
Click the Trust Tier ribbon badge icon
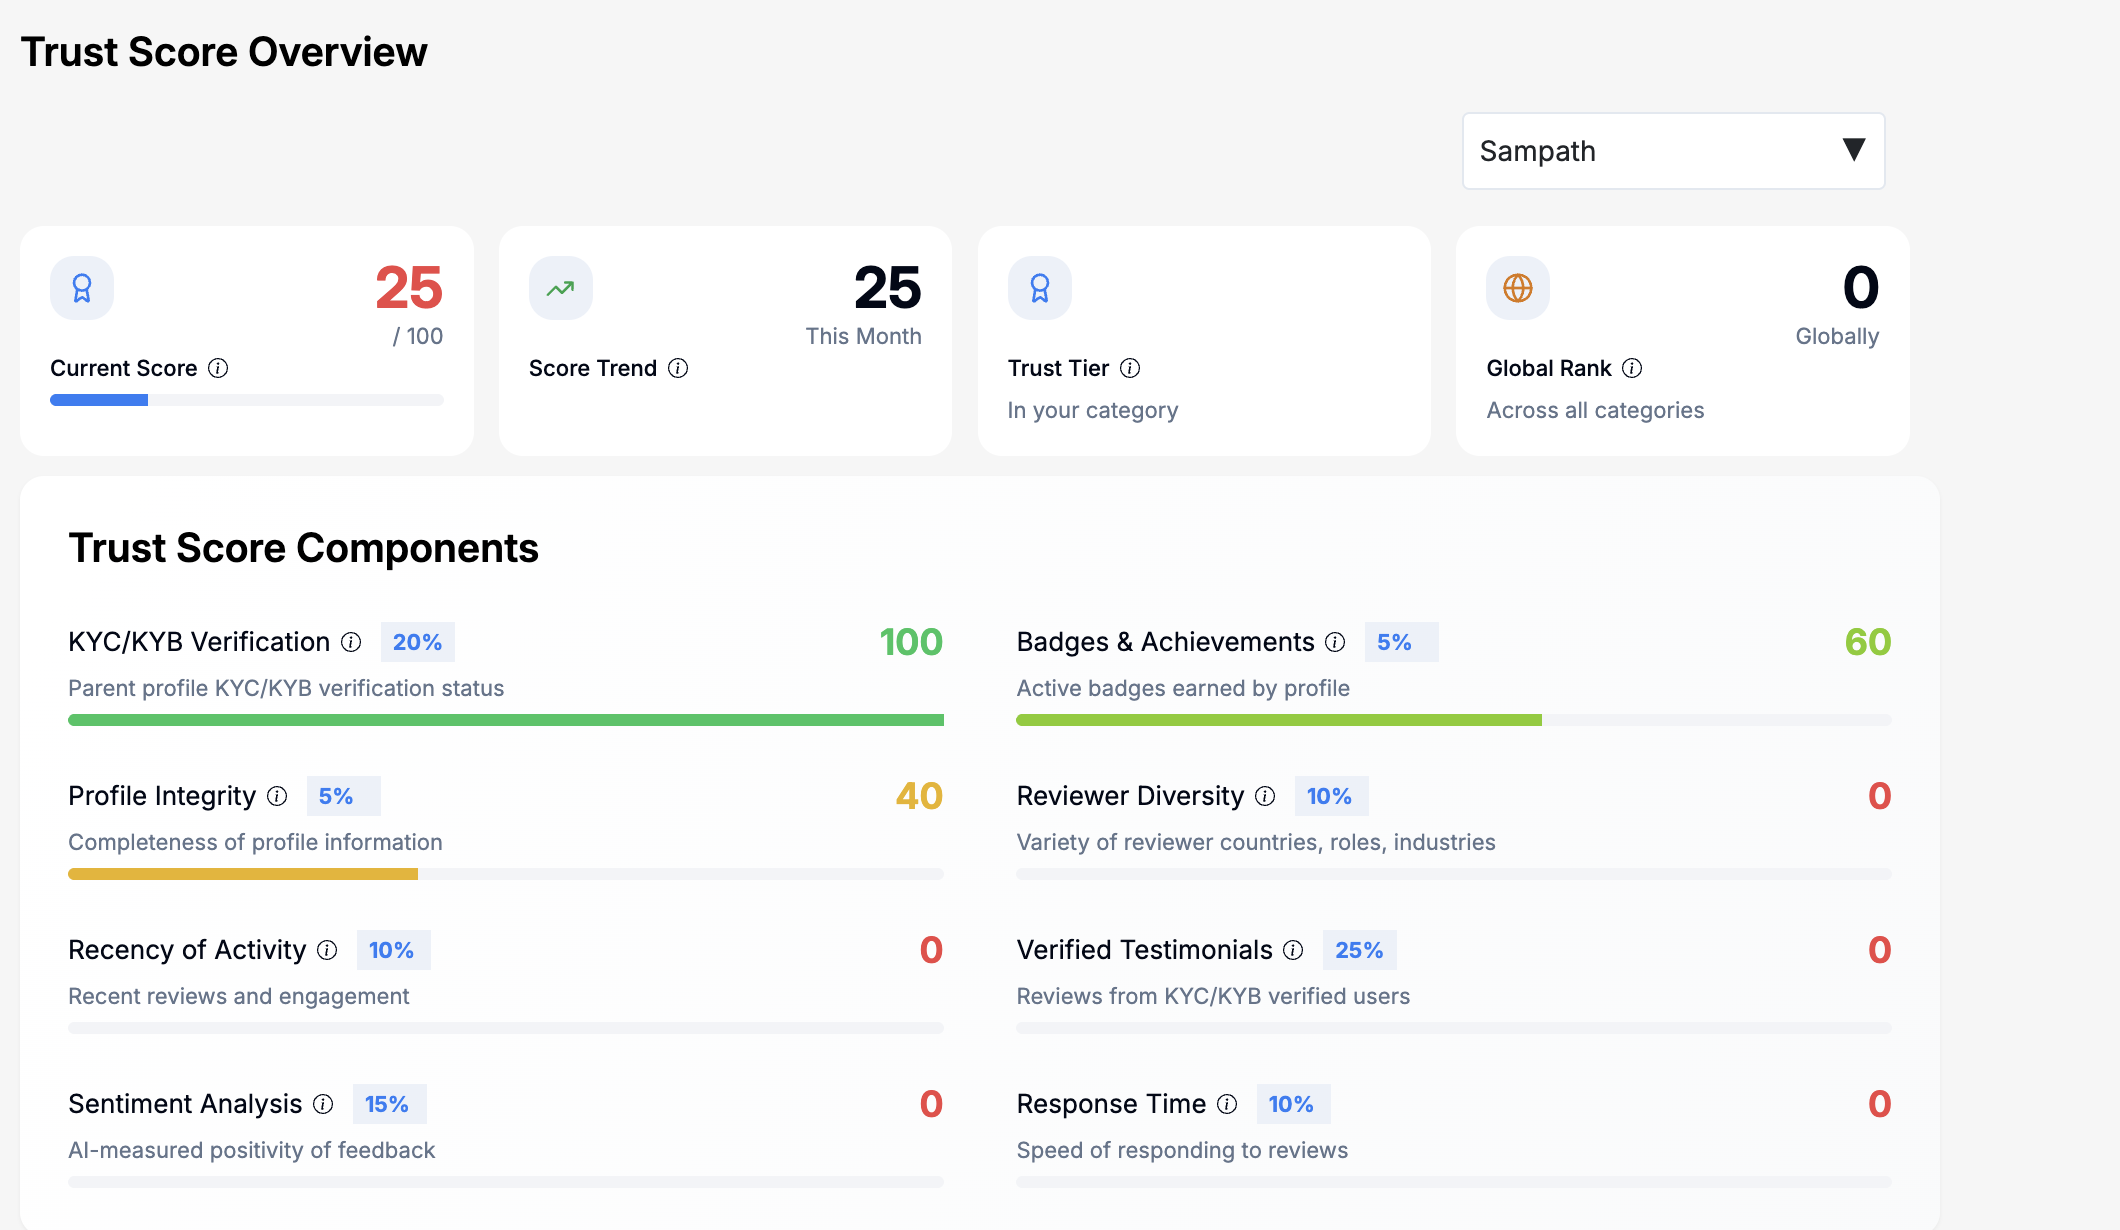[1039, 288]
